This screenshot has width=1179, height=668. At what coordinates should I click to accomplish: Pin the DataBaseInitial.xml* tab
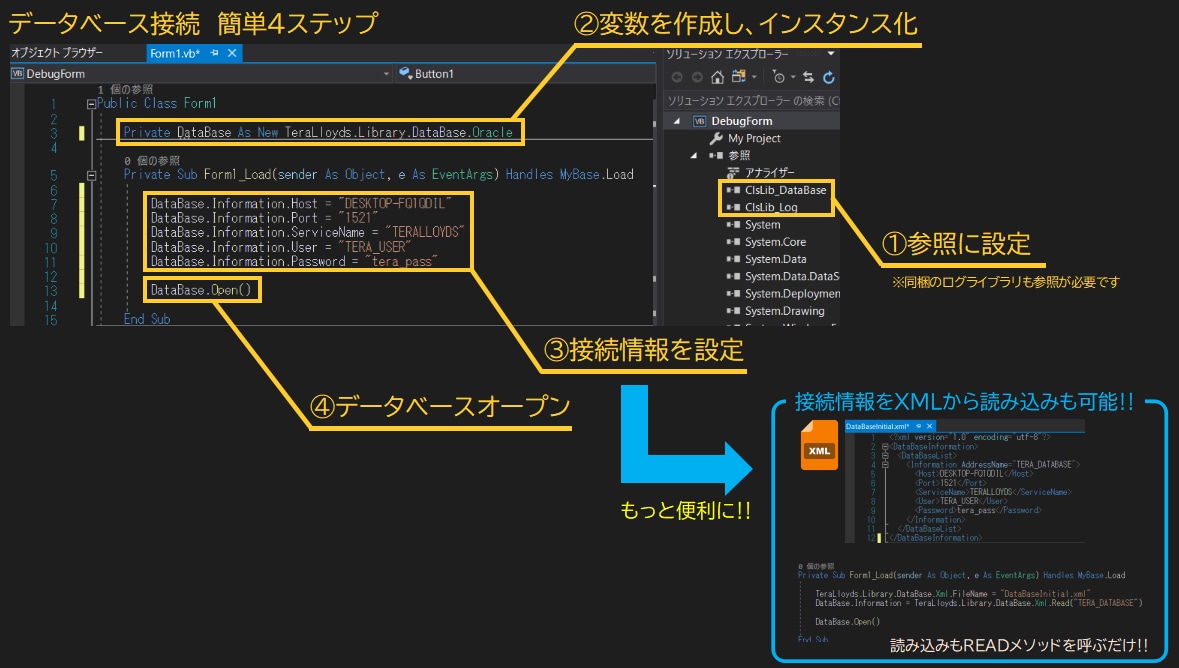[918, 426]
